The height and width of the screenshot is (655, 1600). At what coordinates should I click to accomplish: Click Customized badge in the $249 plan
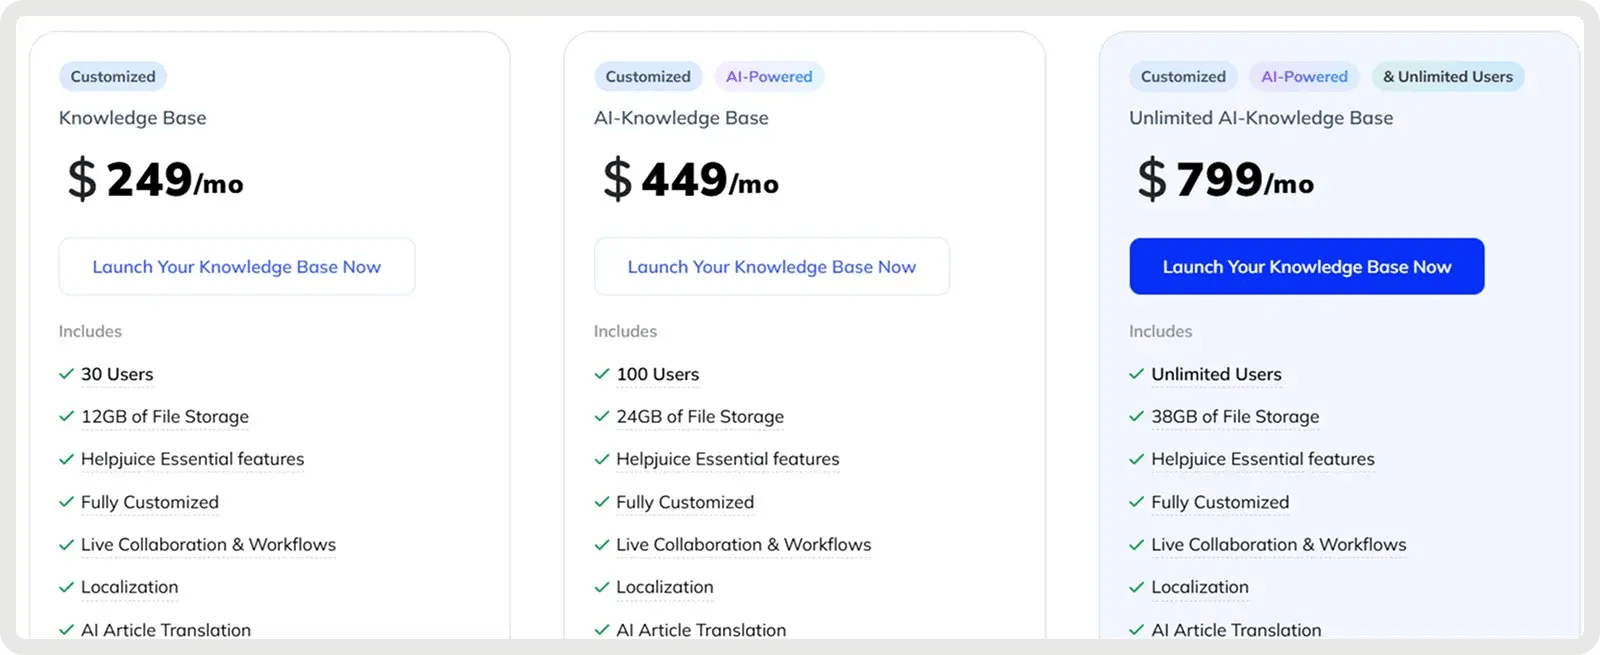(x=113, y=77)
